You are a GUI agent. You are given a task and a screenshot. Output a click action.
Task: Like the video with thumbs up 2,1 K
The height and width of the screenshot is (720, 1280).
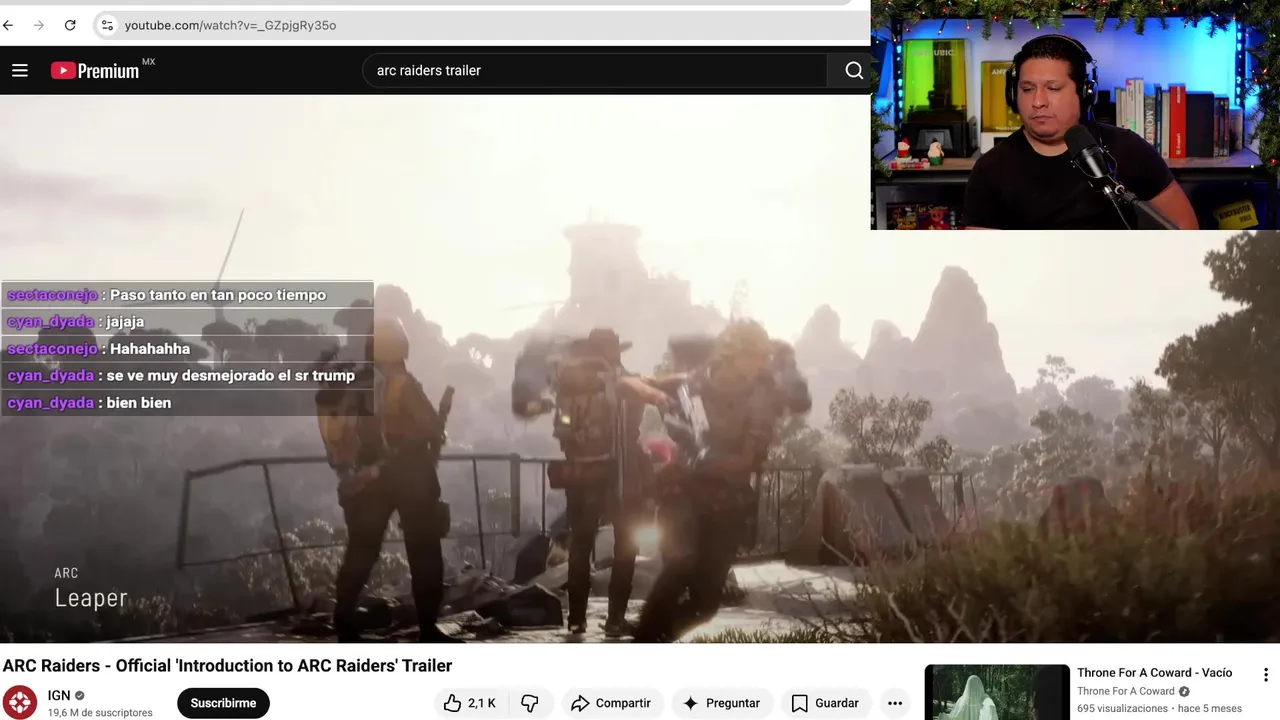coord(470,703)
